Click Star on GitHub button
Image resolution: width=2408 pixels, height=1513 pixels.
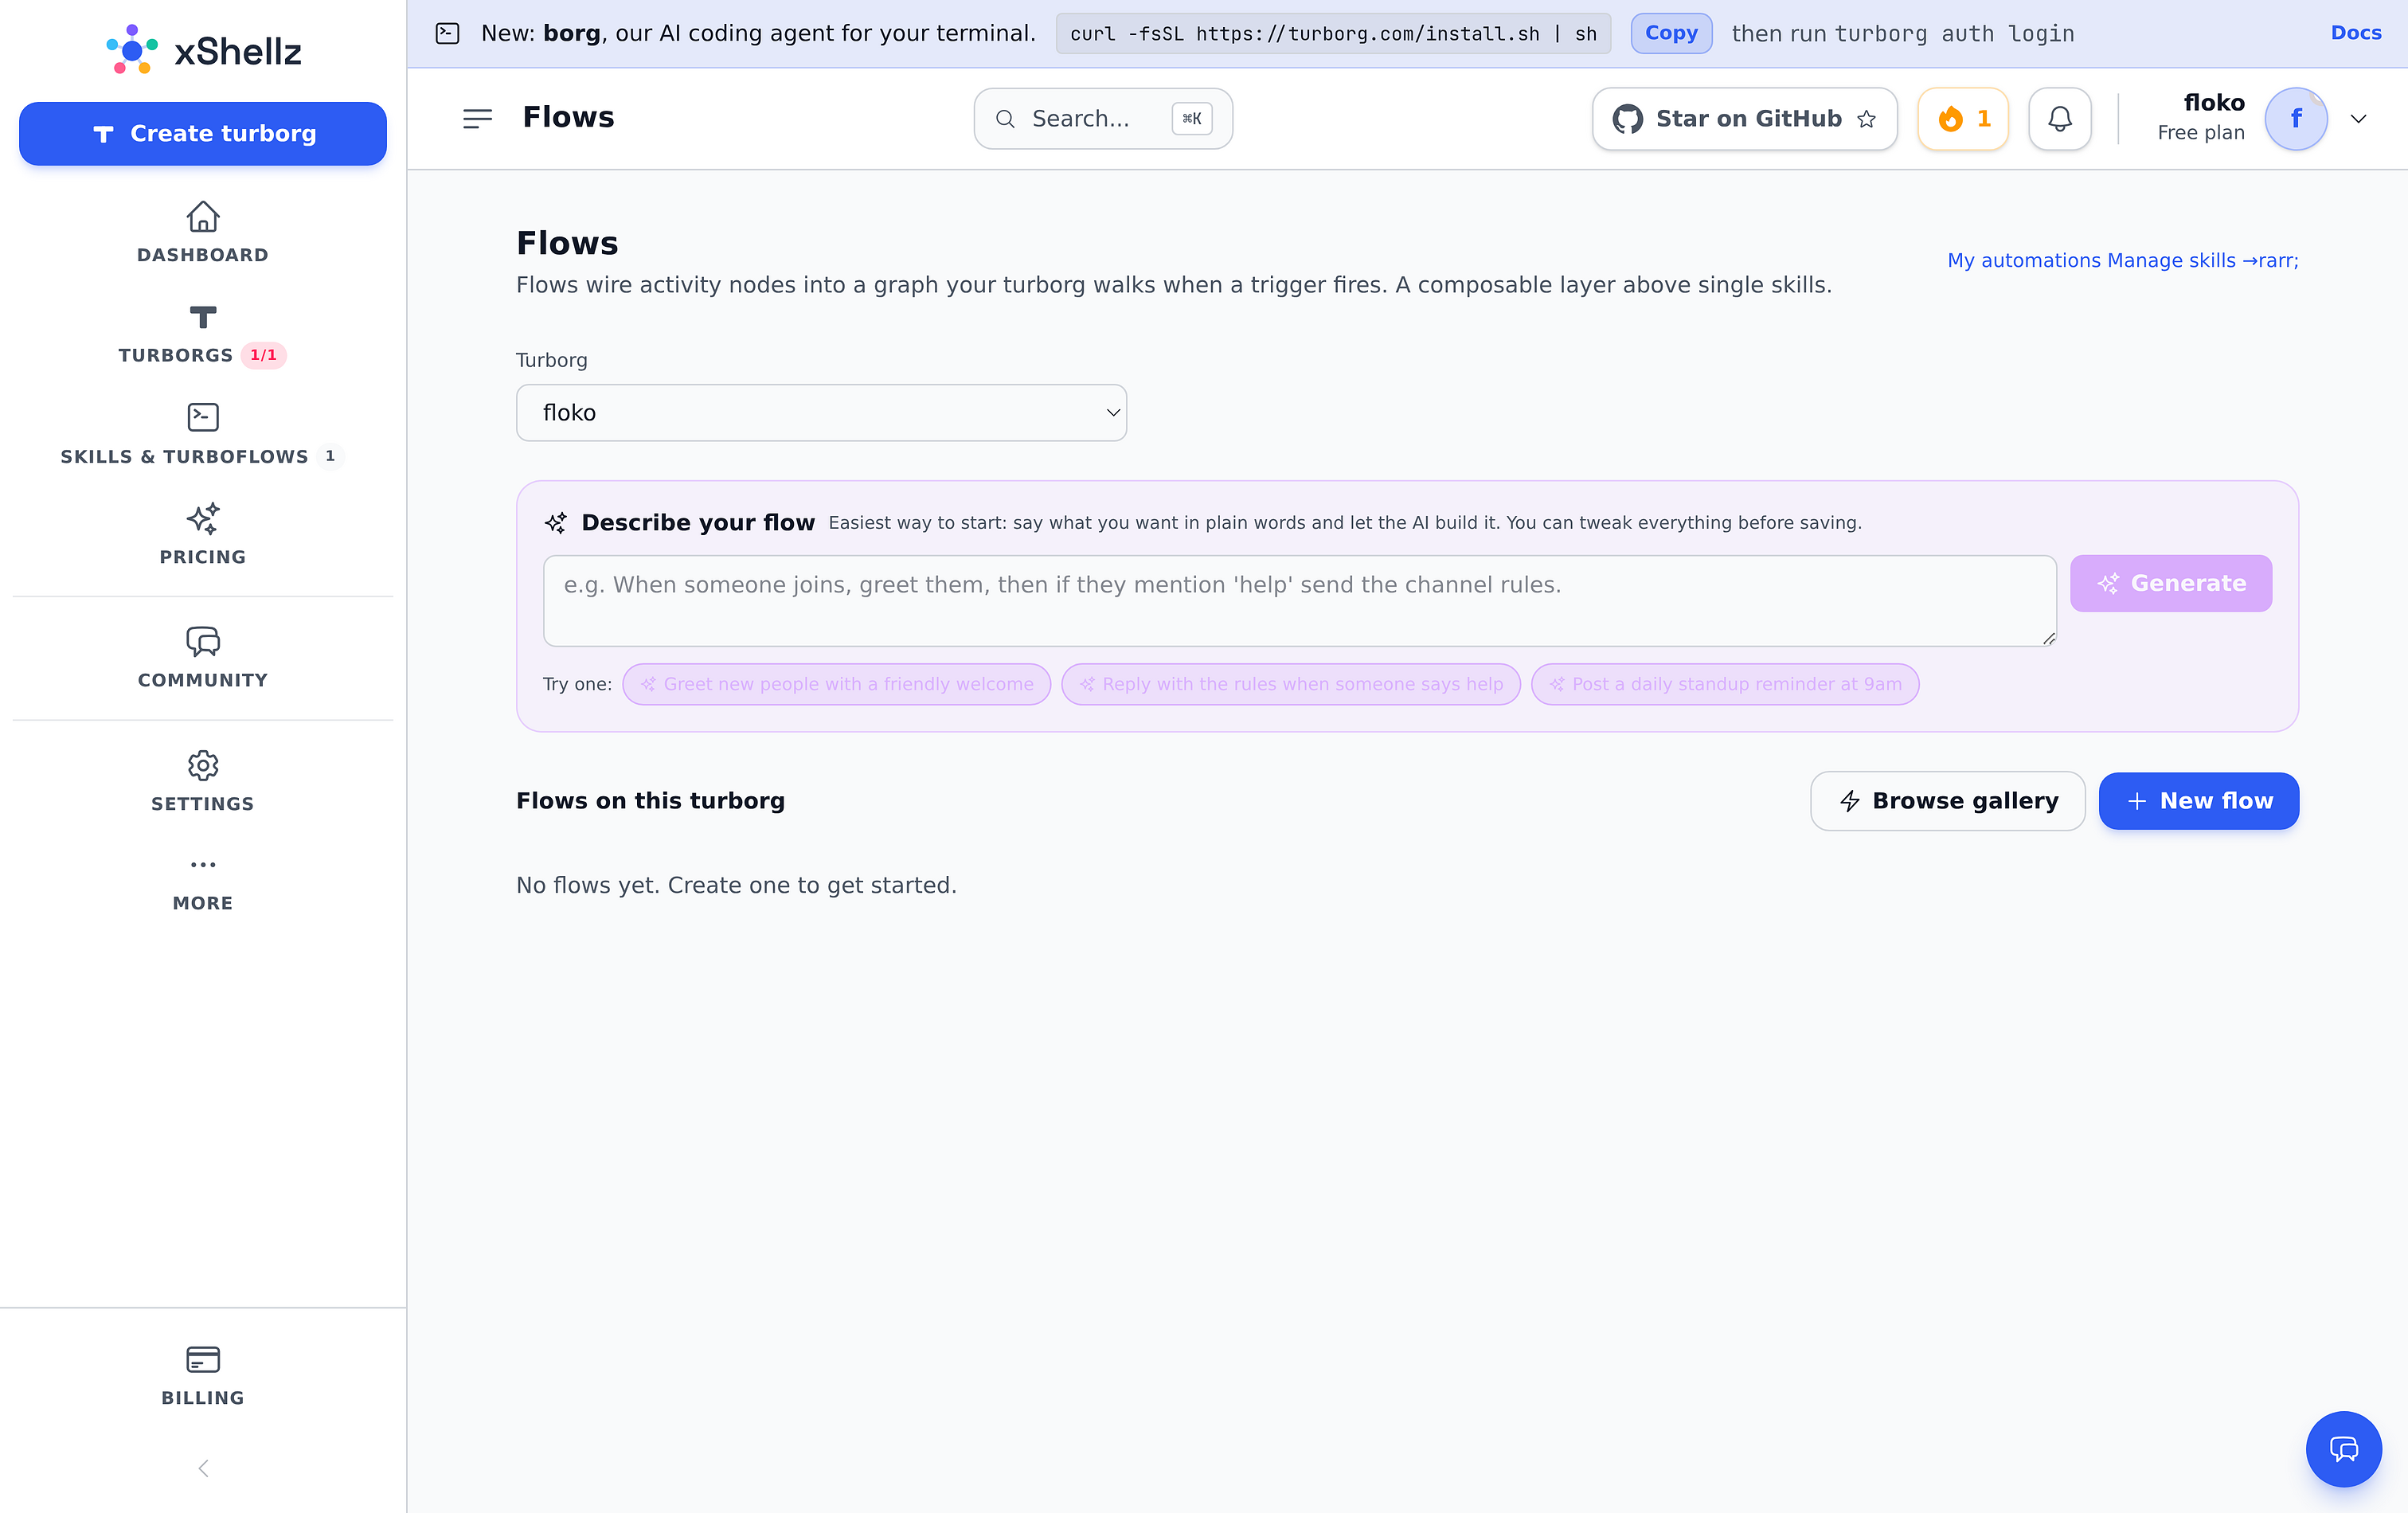(1744, 119)
